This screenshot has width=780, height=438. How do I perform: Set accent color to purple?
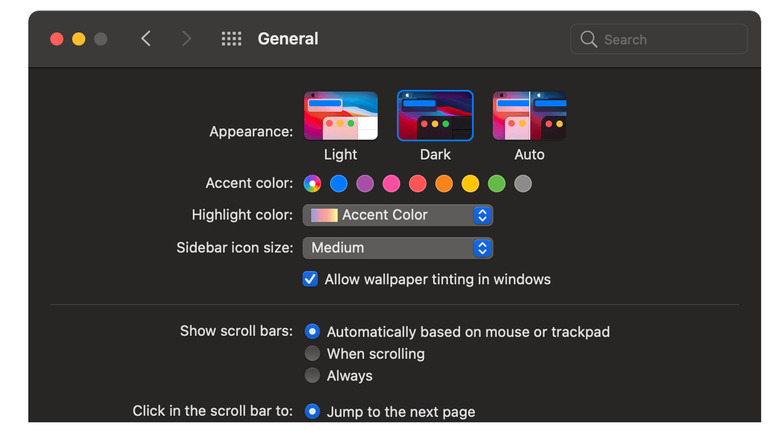click(x=365, y=184)
